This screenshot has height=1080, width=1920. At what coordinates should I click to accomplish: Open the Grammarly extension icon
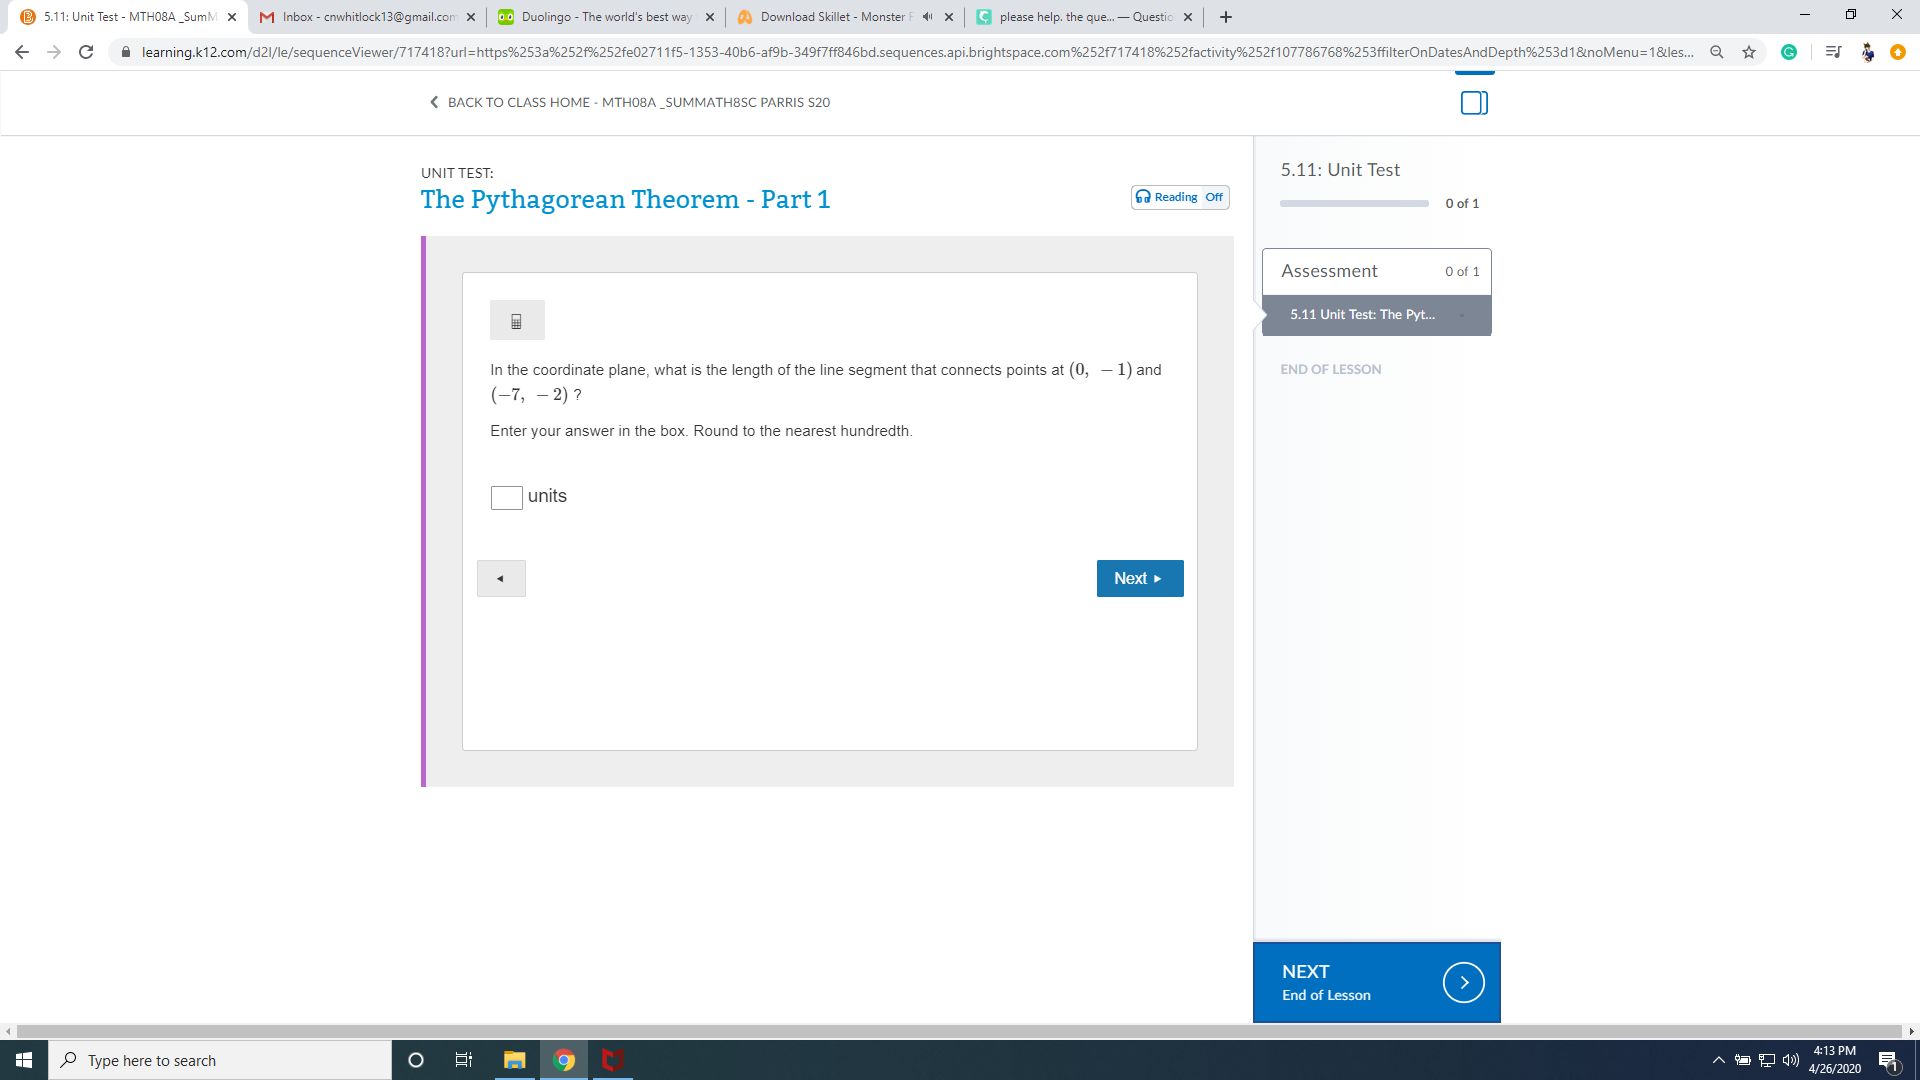(x=1789, y=52)
